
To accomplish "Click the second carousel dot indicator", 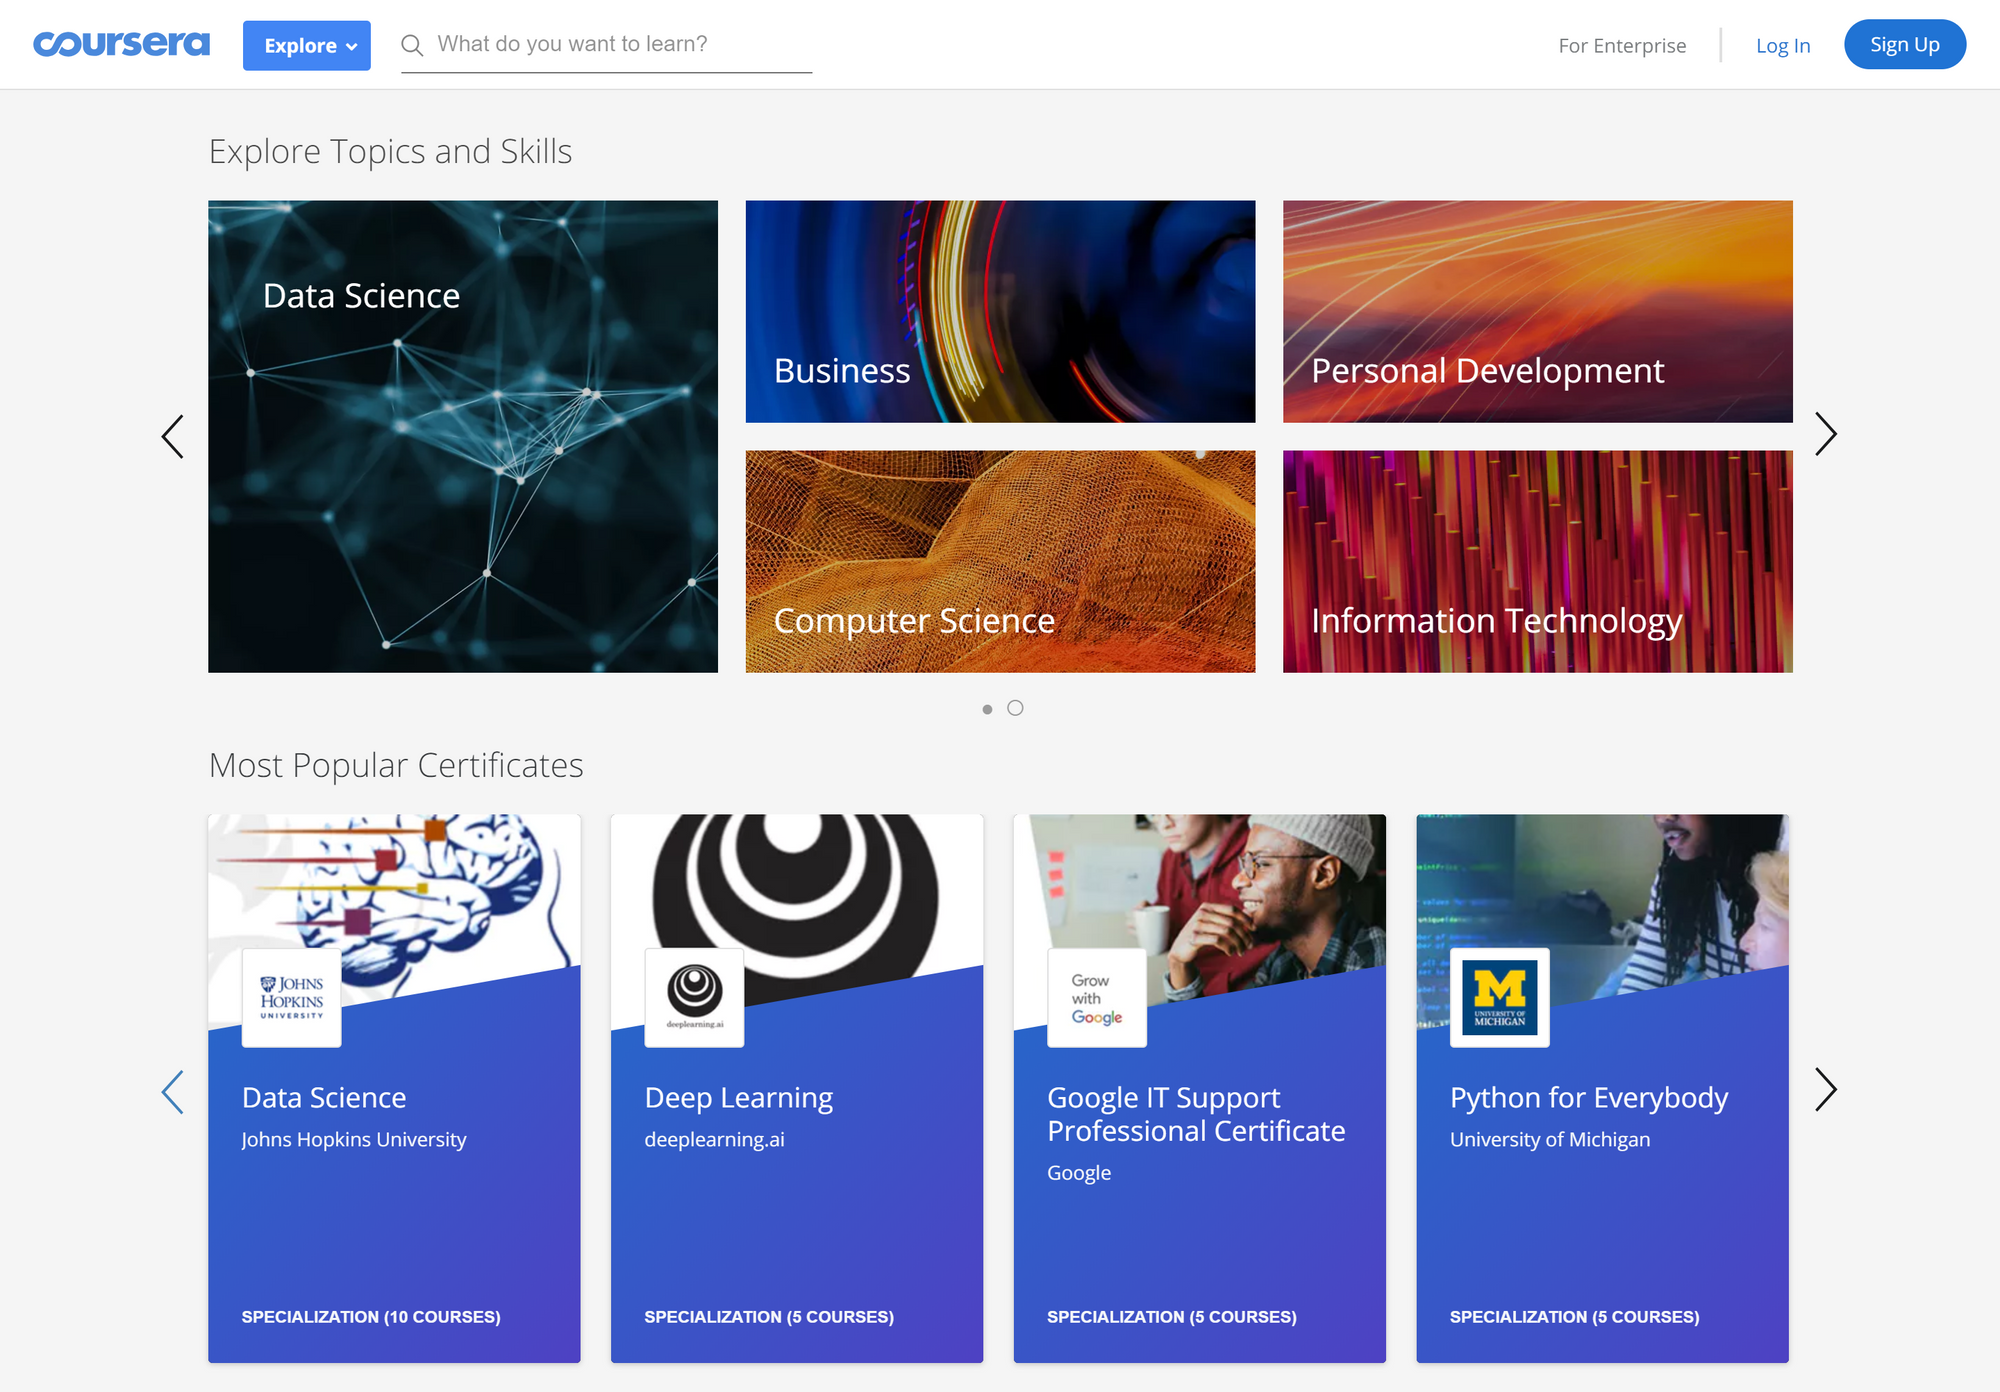I will coord(1015,707).
